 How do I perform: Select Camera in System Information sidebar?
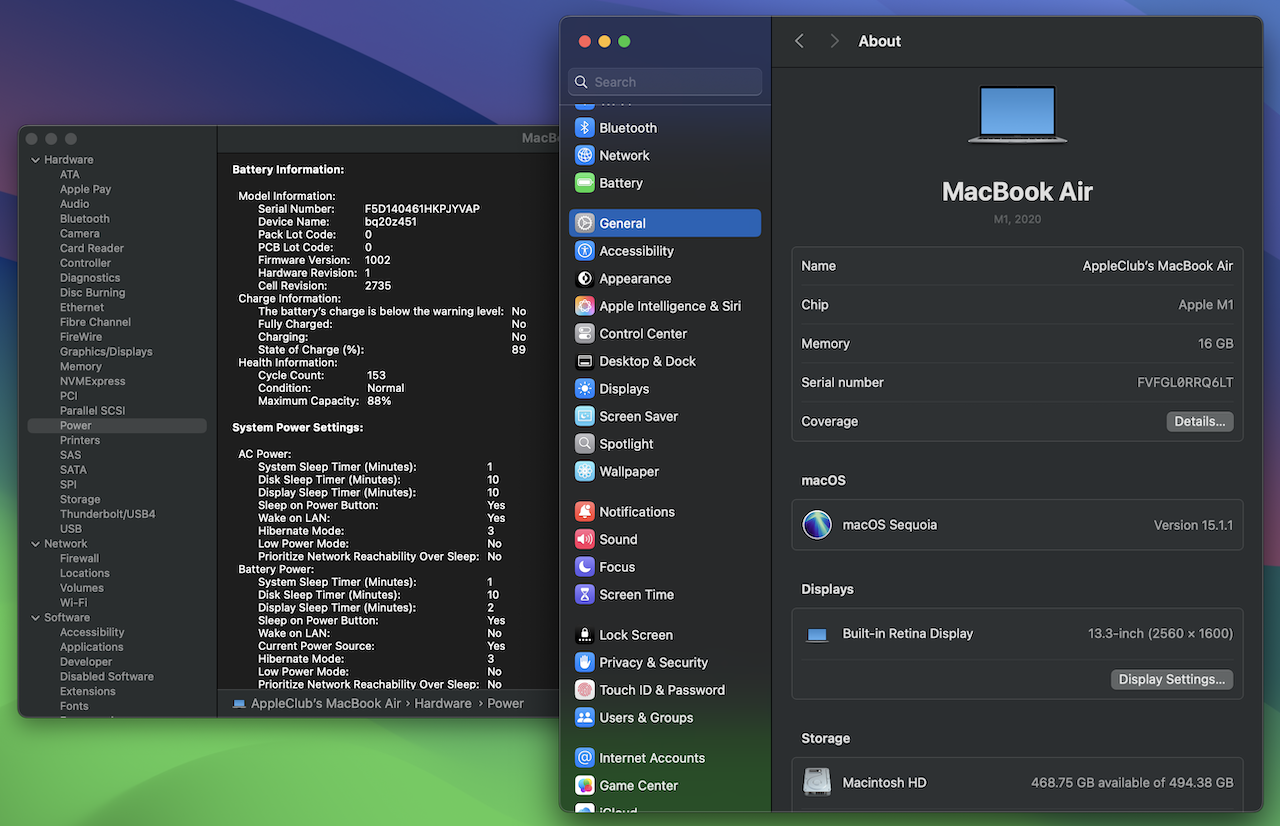(x=79, y=234)
